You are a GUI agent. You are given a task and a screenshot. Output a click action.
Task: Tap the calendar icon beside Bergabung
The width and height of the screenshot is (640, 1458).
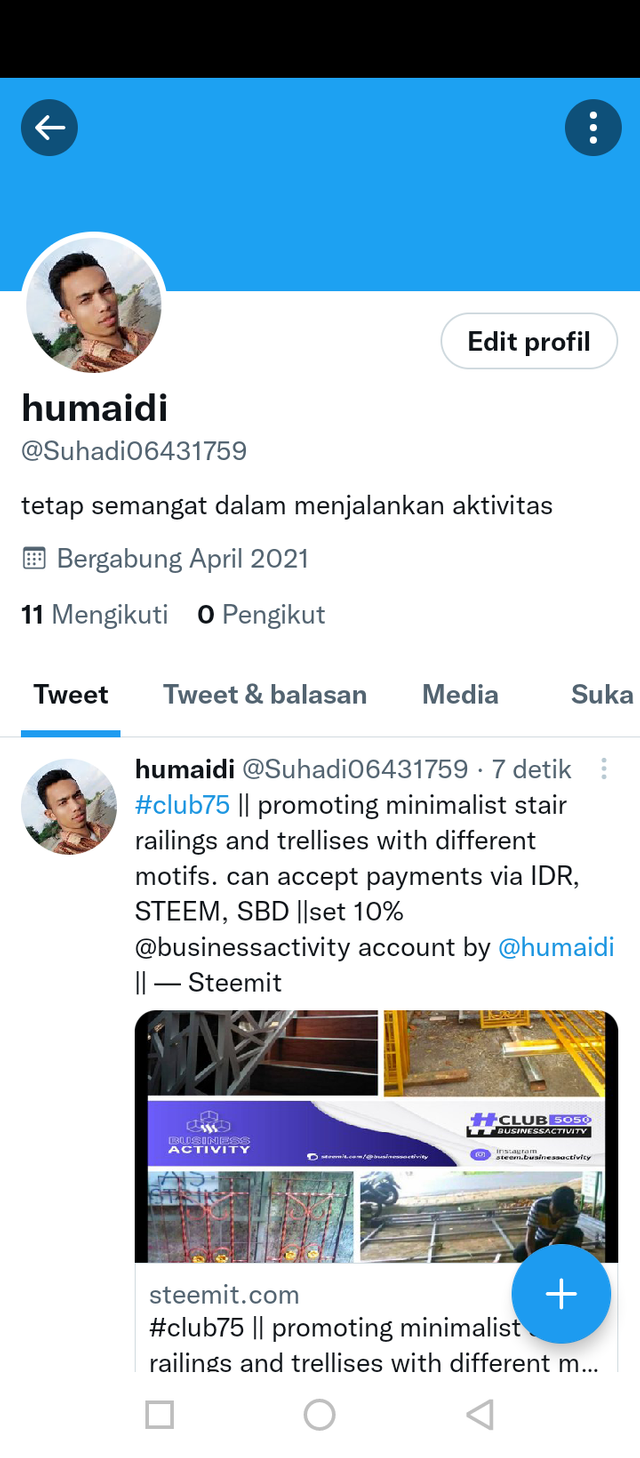pos(34,558)
